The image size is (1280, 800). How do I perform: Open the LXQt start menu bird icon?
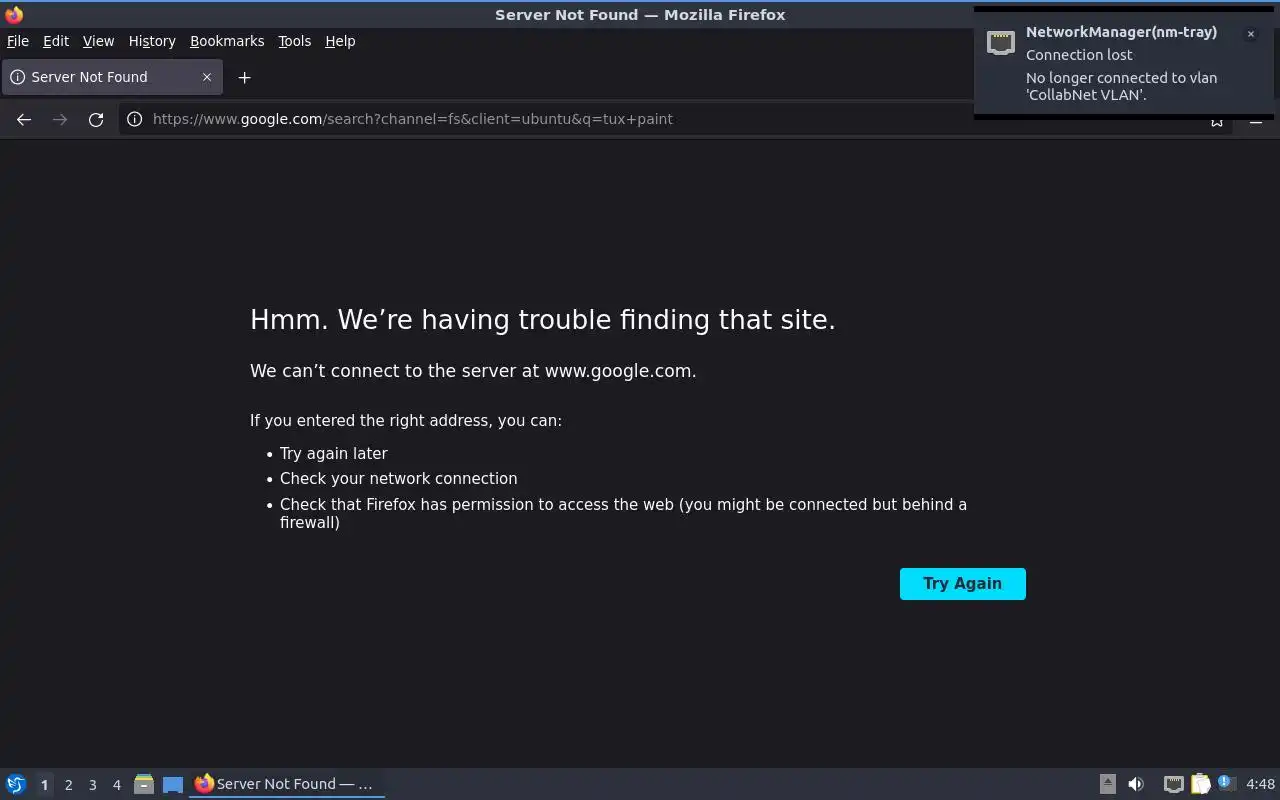(16, 784)
